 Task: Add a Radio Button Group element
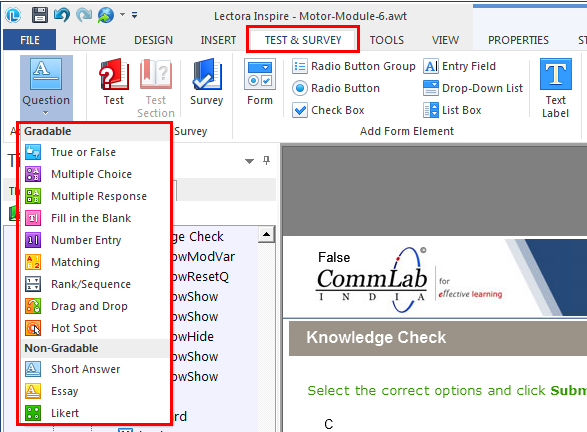(x=354, y=66)
